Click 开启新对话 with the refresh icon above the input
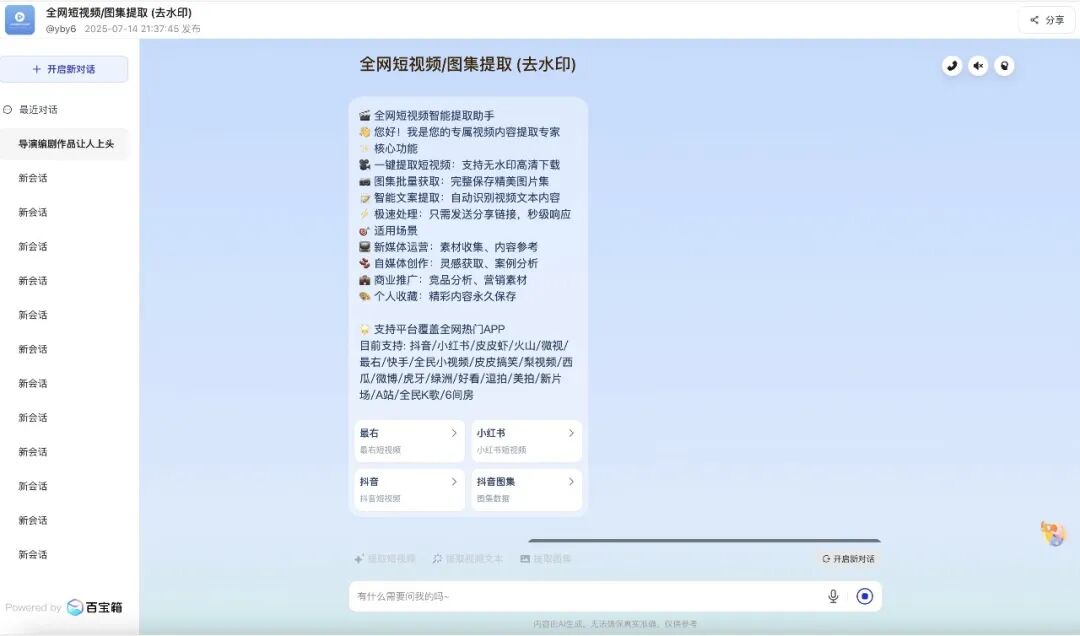This screenshot has height=636, width=1080. 849,559
